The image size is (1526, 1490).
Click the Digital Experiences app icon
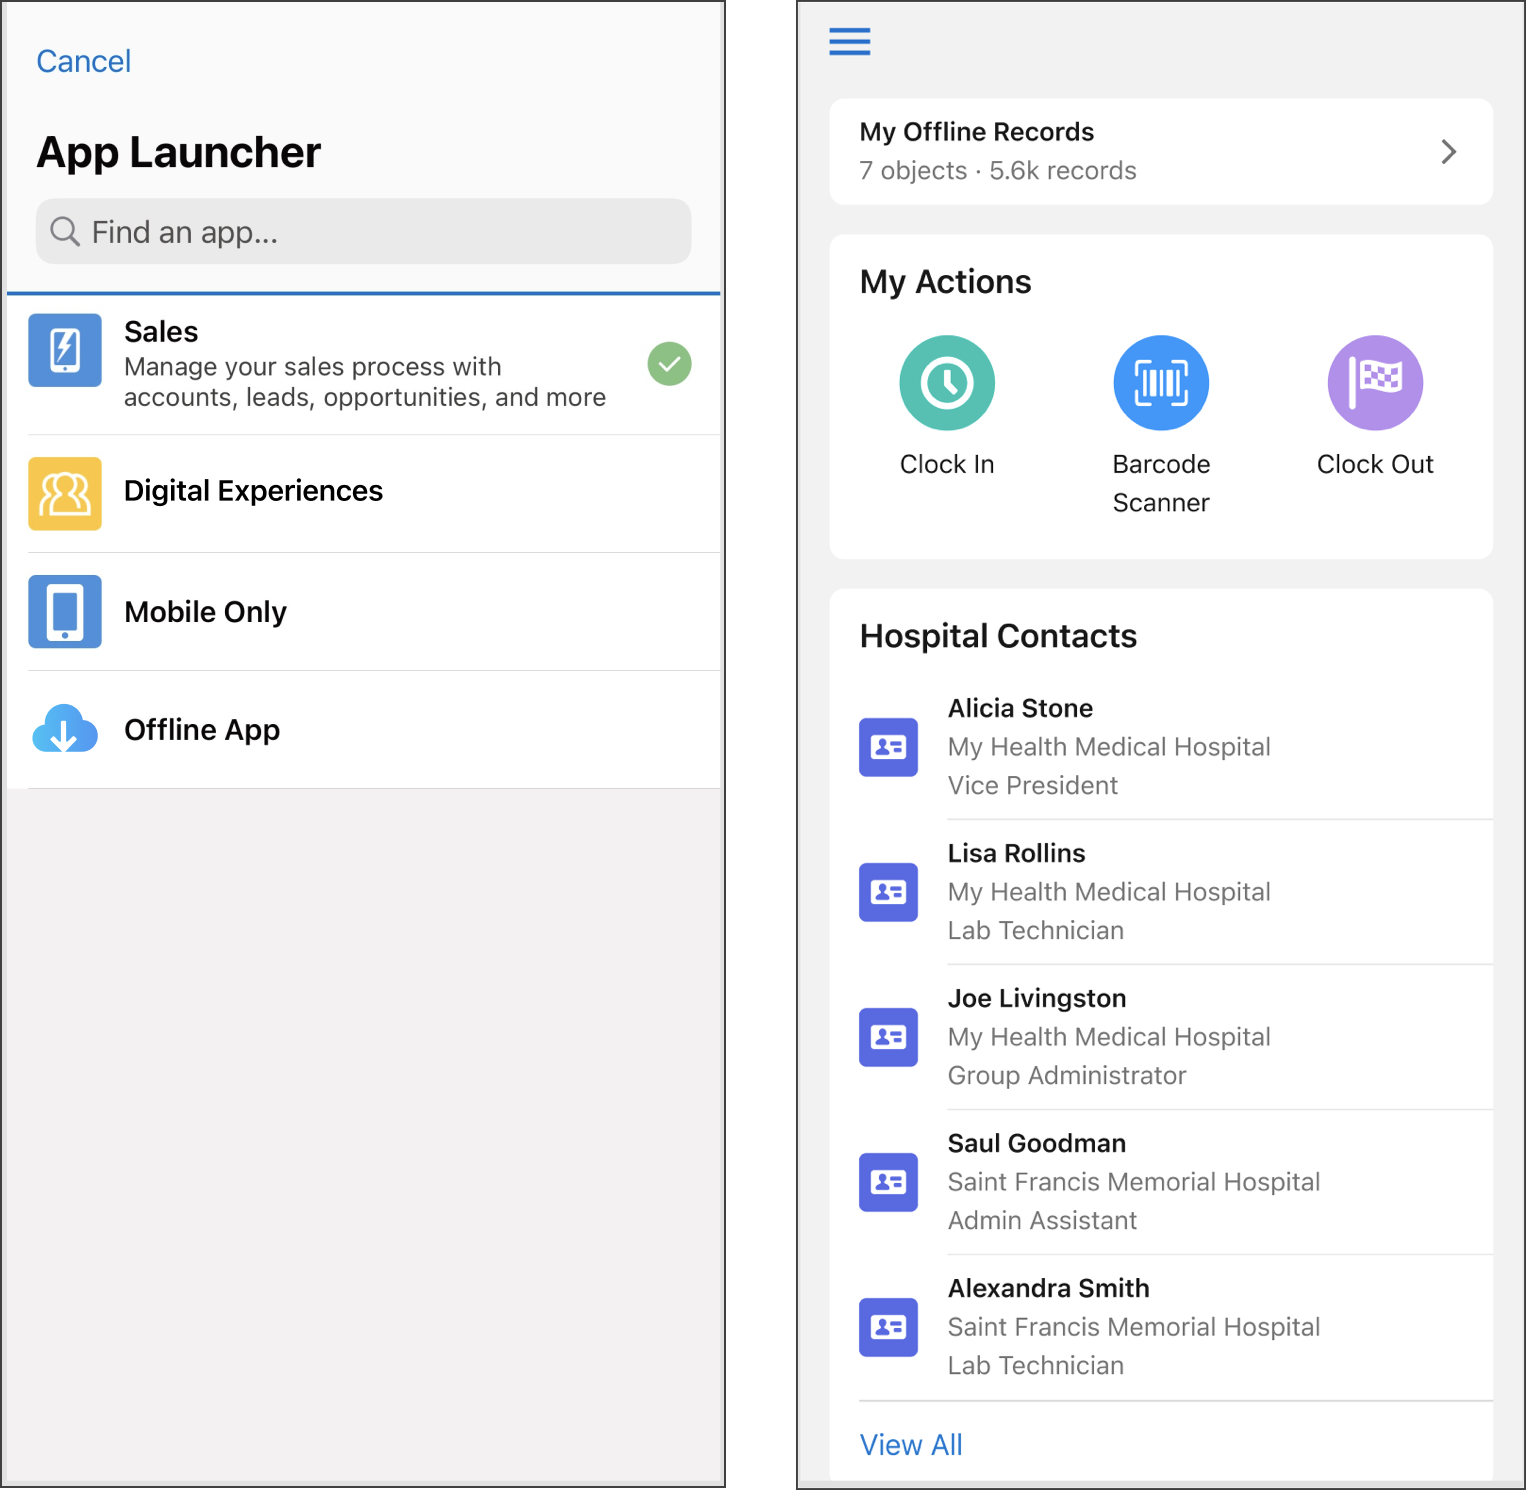pyautogui.click(x=64, y=493)
